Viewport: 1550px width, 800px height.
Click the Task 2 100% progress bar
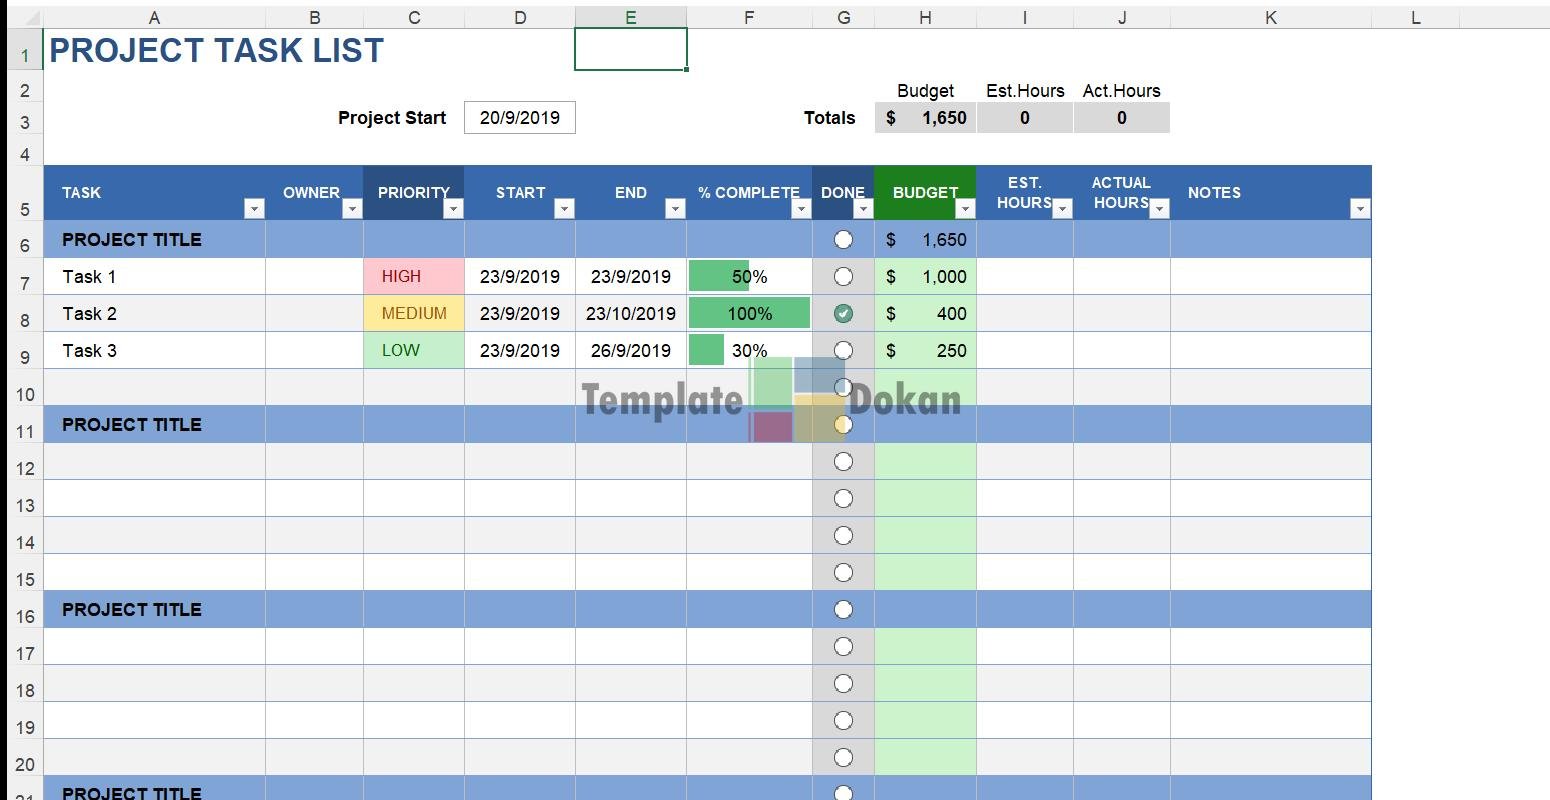coord(749,313)
